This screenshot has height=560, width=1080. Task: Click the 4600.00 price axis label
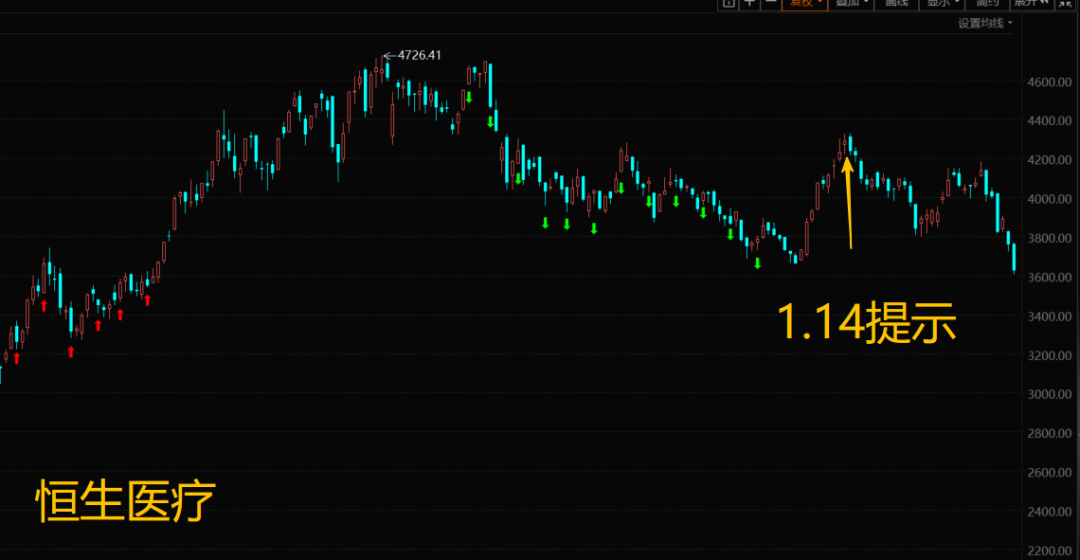coord(1049,82)
